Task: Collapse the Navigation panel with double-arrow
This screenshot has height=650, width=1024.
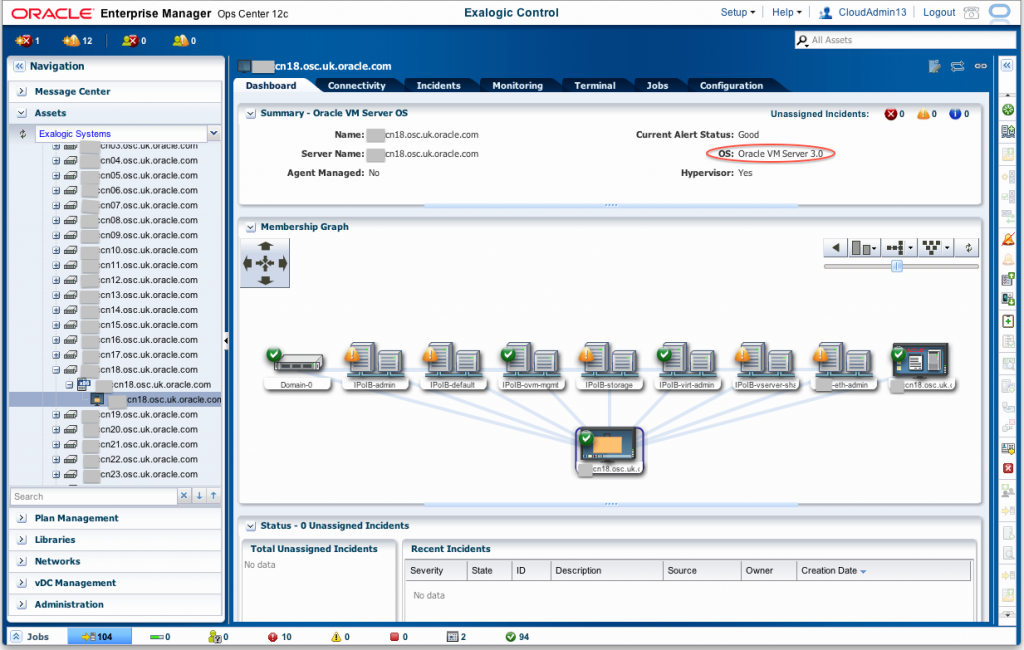Action: [19, 66]
